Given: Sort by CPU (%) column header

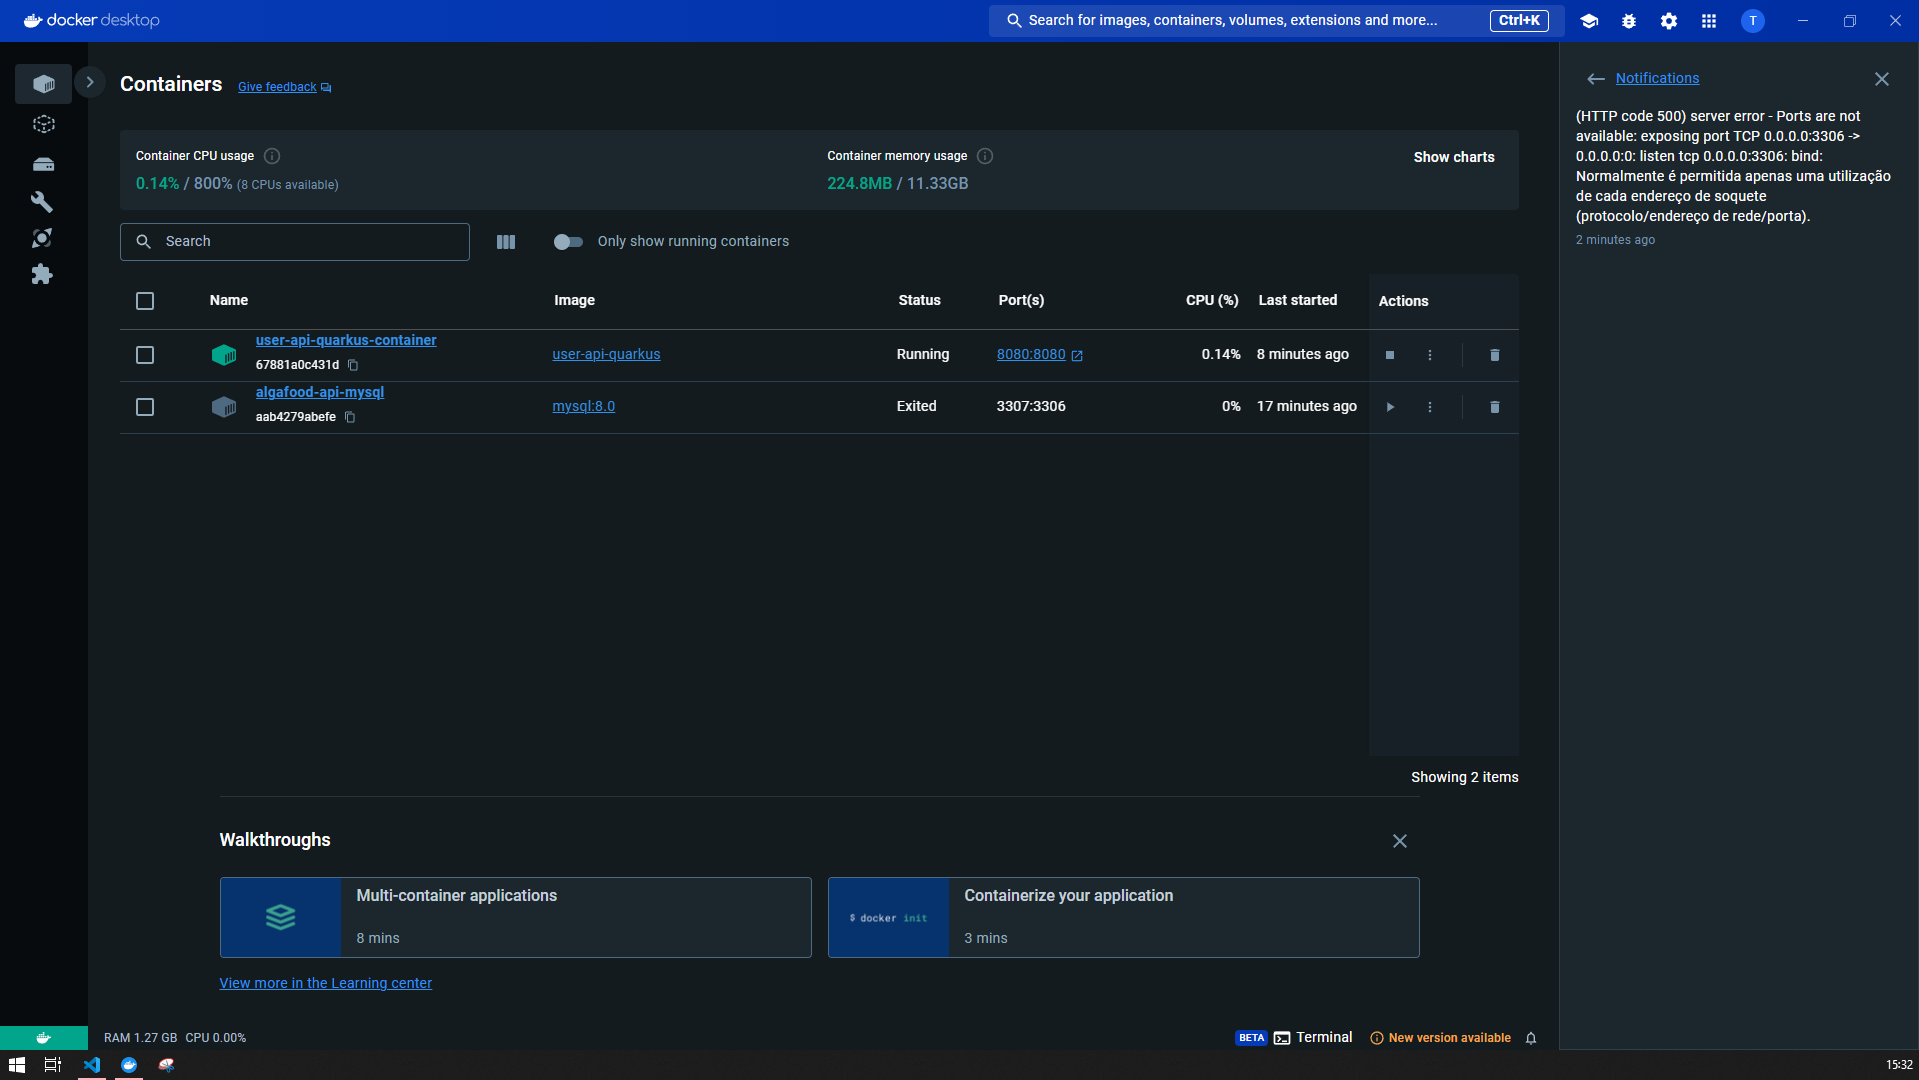Looking at the screenshot, I should pyautogui.click(x=1212, y=300).
